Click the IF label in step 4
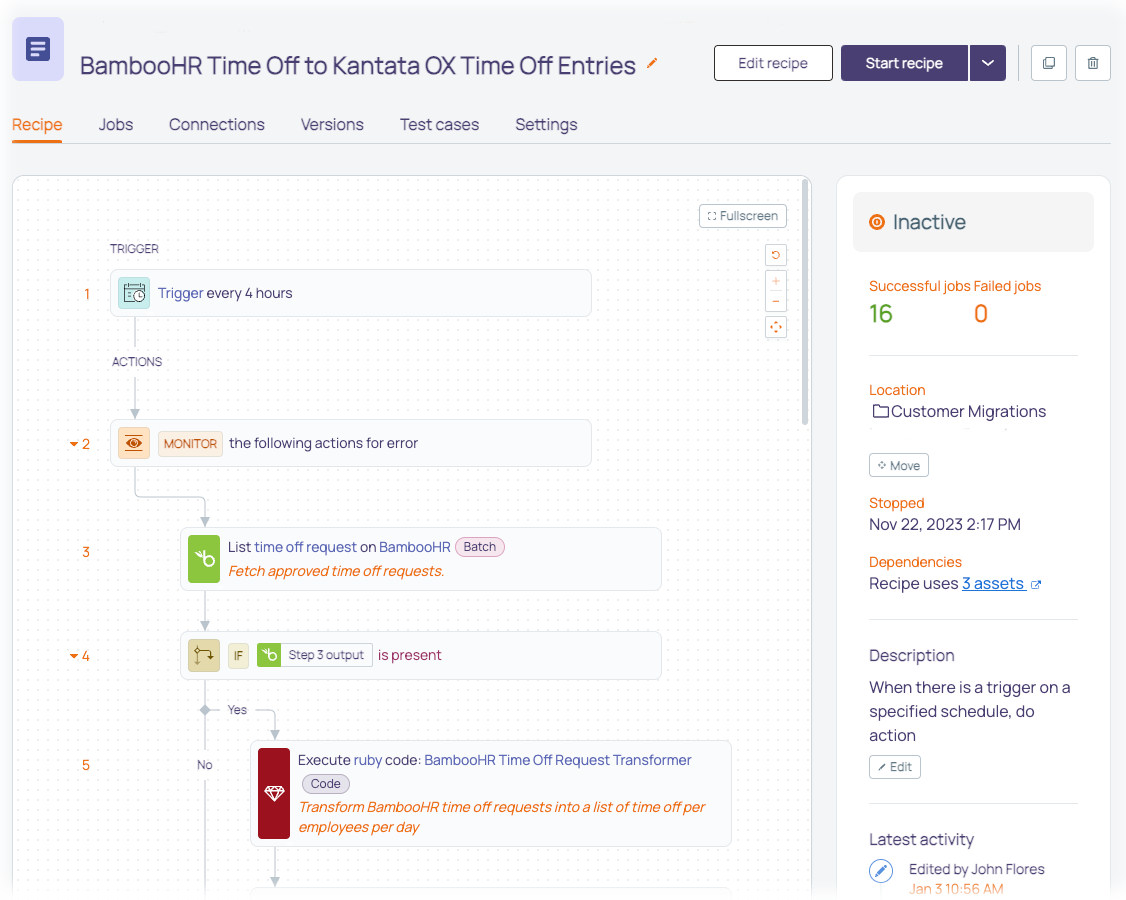 tap(238, 655)
